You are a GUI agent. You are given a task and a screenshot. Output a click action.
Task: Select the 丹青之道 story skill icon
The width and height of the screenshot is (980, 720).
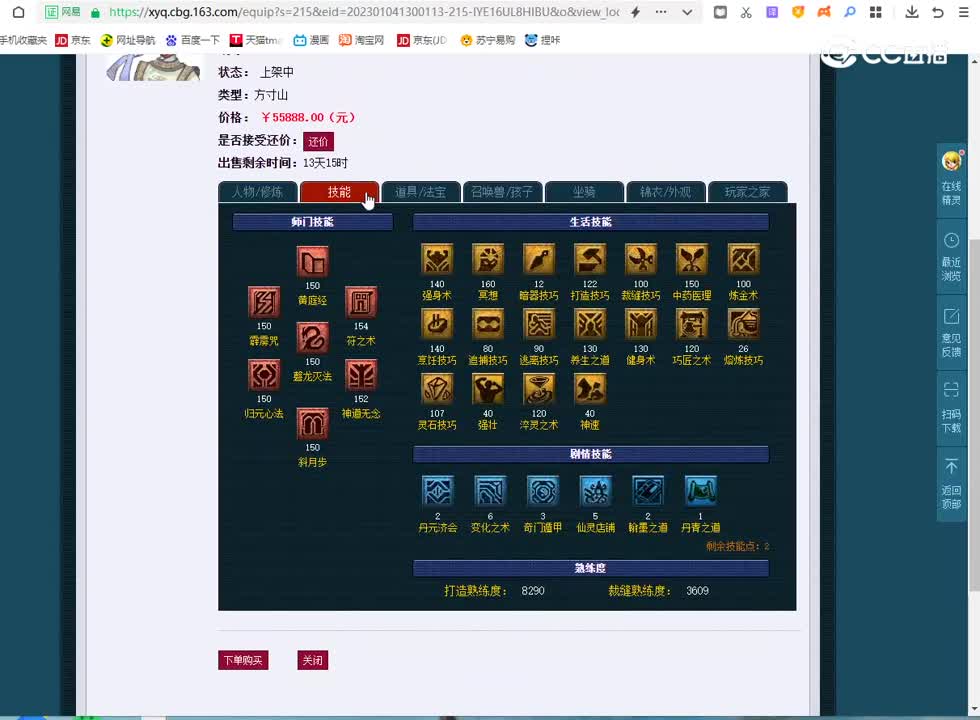(x=701, y=491)
